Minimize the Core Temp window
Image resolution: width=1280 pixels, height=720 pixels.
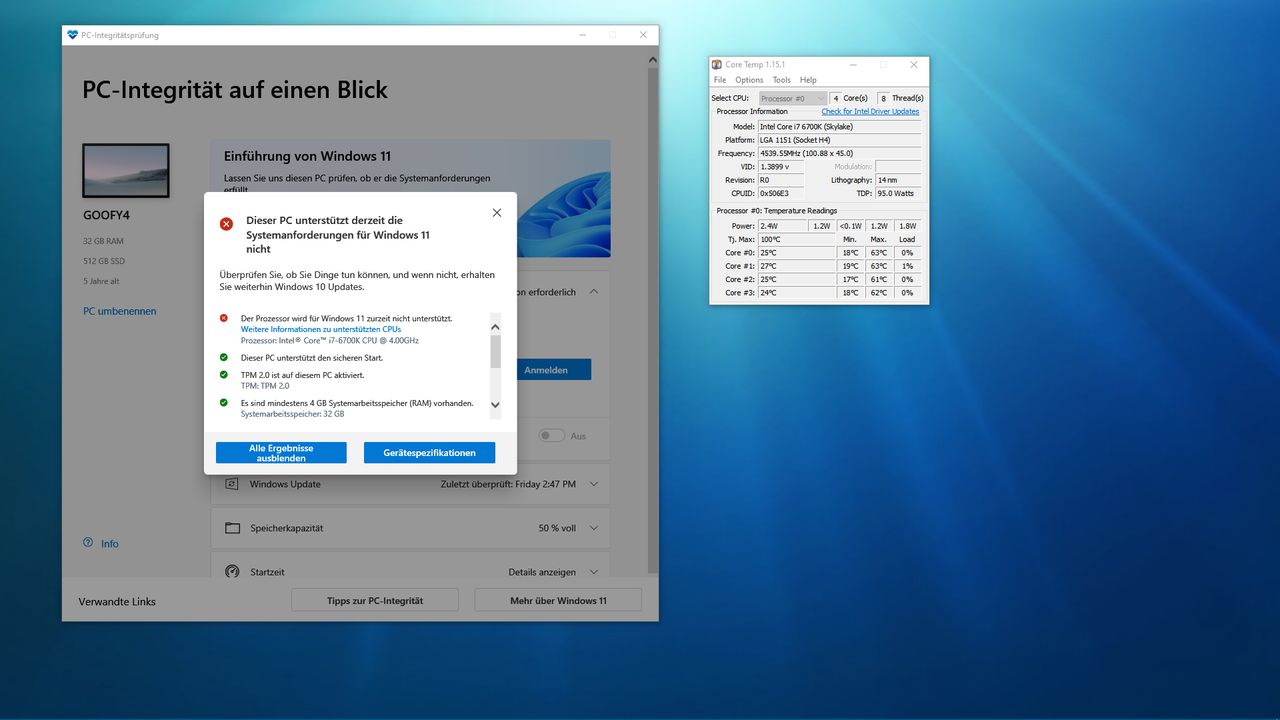[x=852, y=65]
